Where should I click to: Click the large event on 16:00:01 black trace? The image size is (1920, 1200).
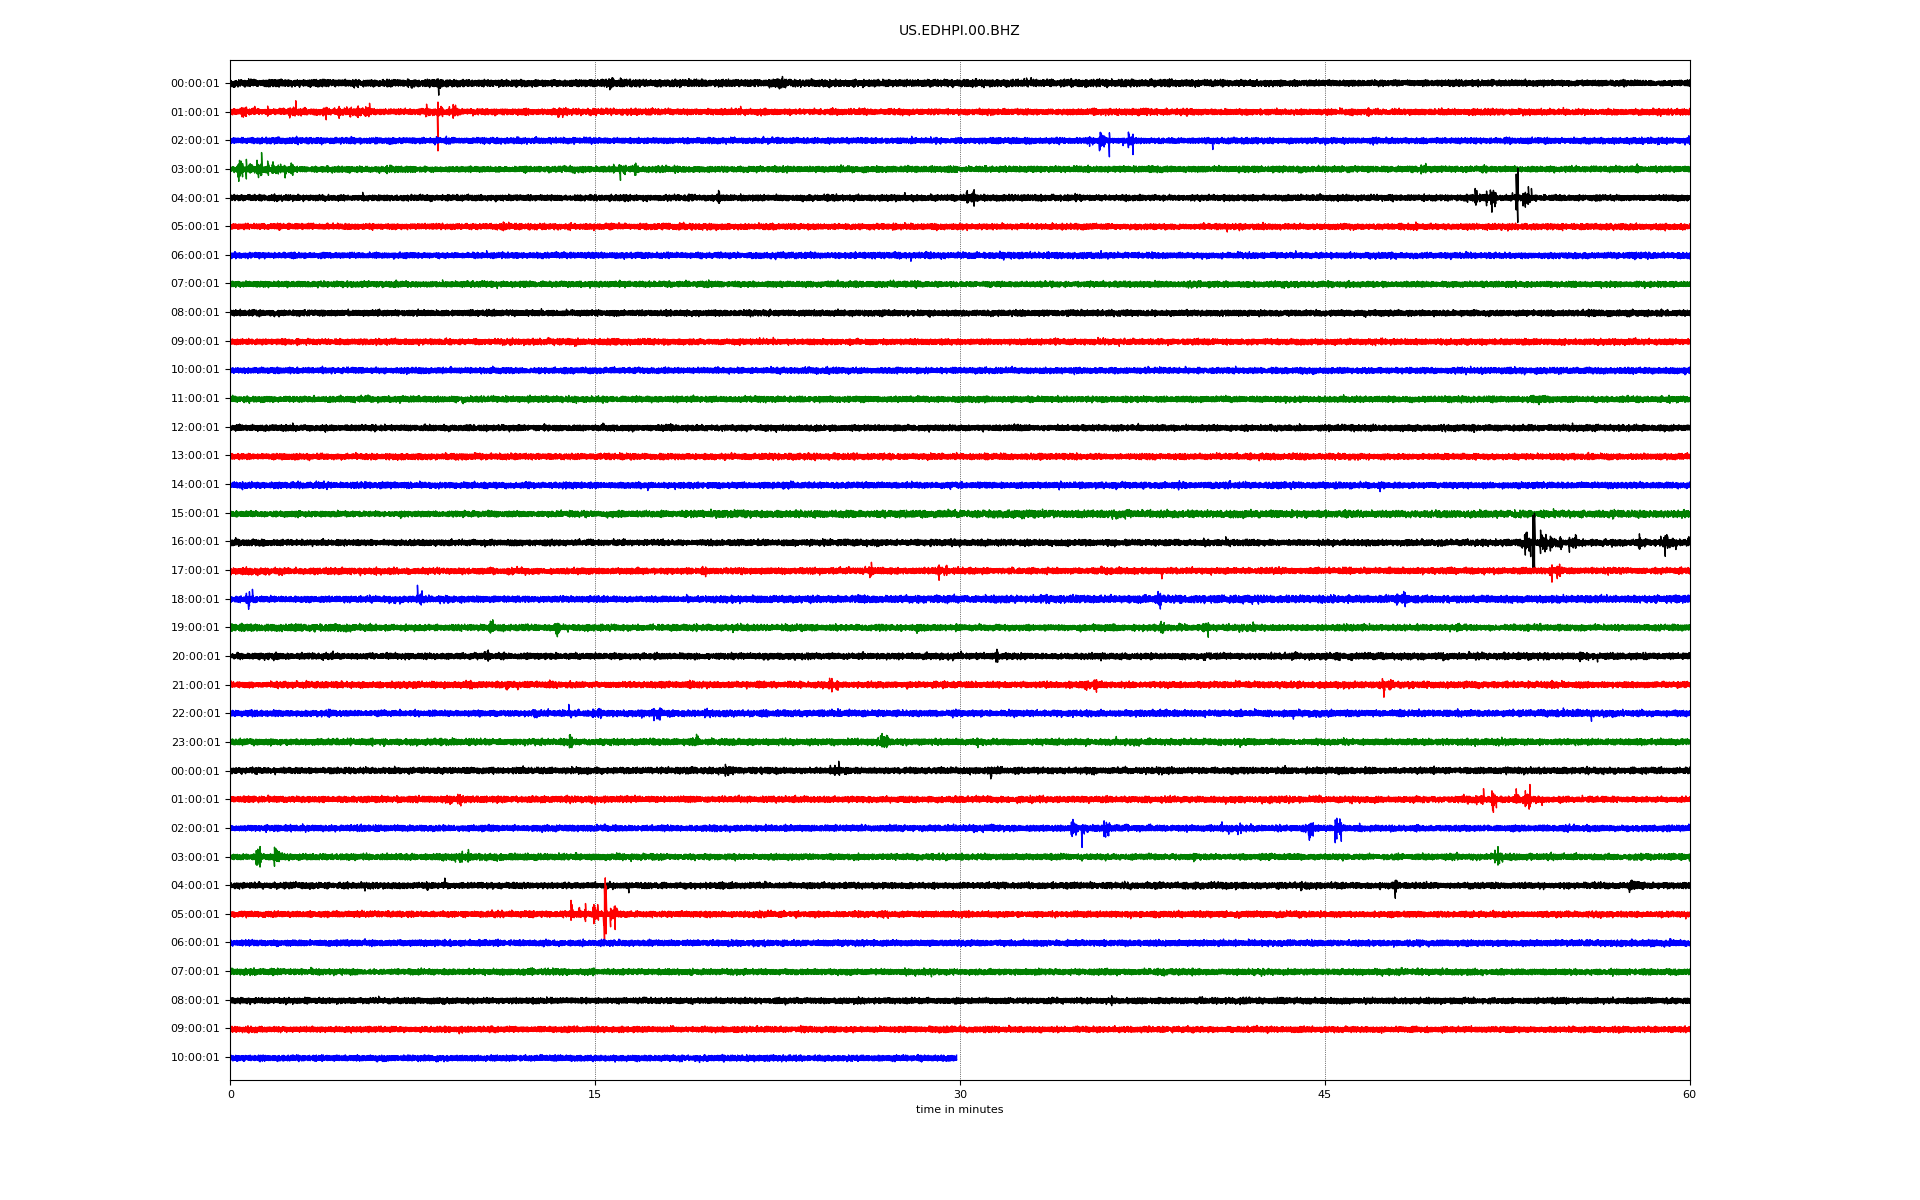tap(1533, 542)
